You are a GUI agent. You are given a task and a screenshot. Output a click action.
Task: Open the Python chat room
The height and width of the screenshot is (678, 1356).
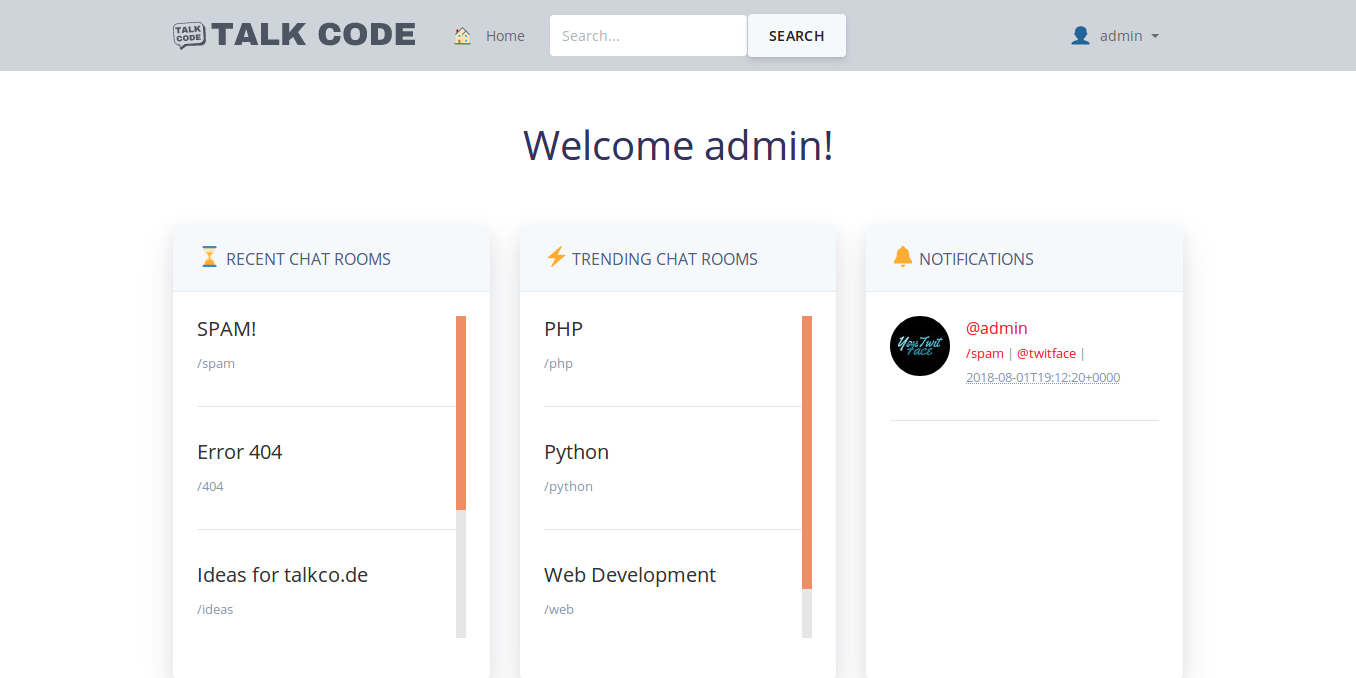[x=576, y=451]
